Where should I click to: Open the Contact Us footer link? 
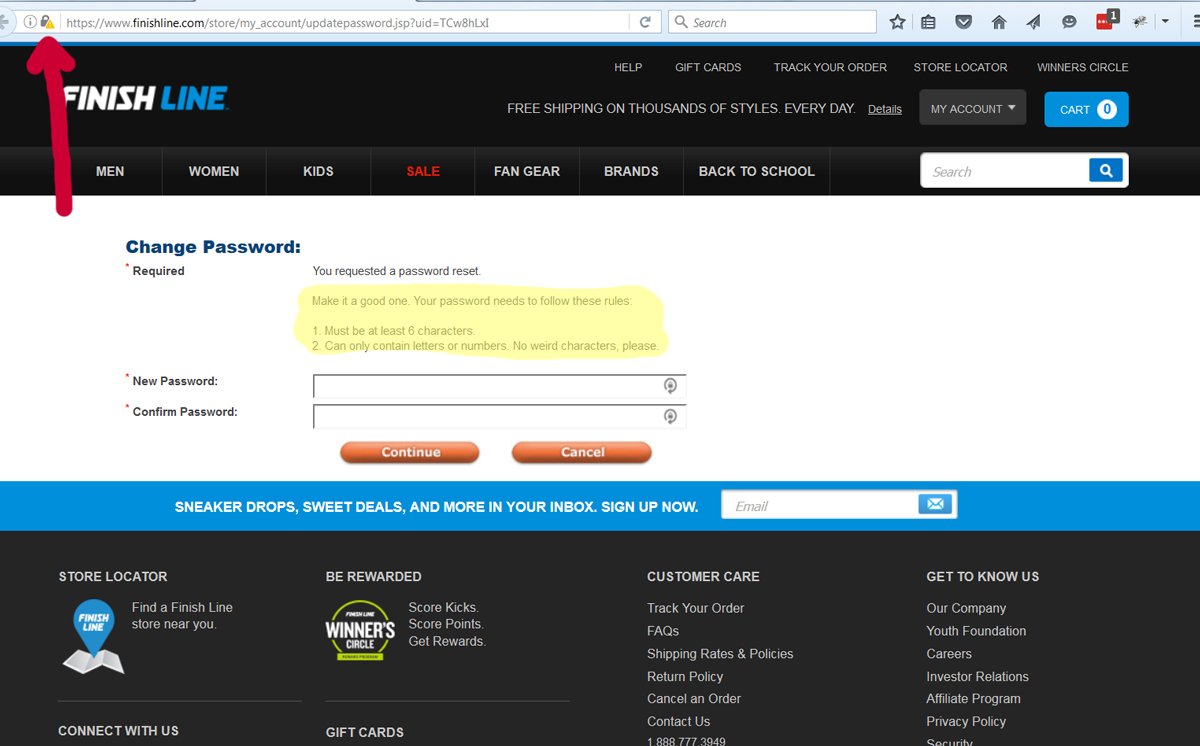(678, 722)
